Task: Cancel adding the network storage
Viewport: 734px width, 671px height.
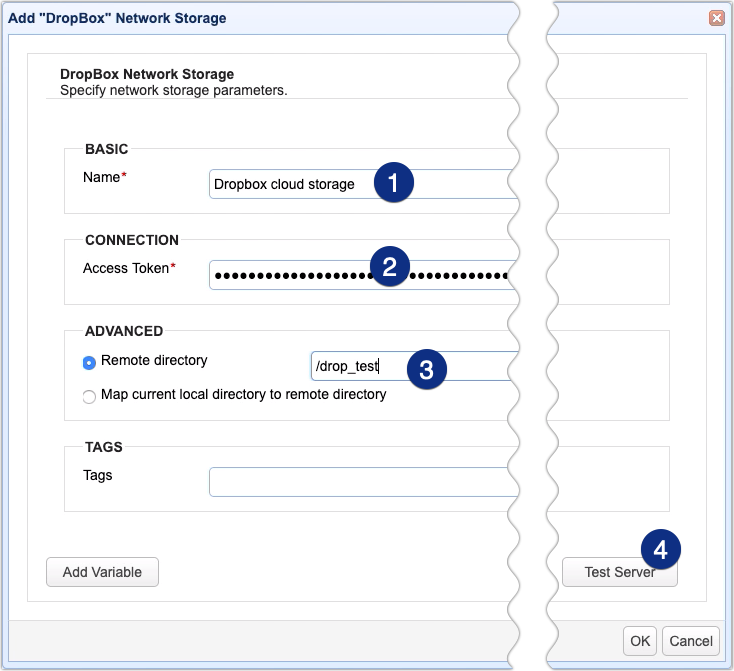Action: tap(691, 641)
